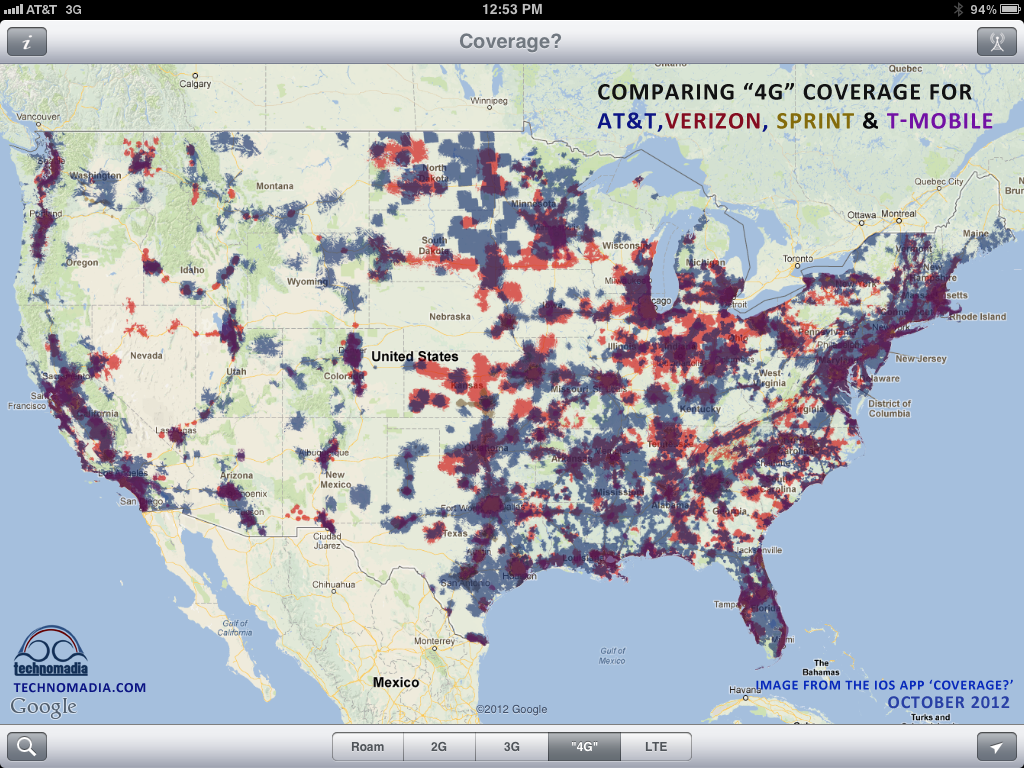Tap the United States label on the map

tap(414, 356)
